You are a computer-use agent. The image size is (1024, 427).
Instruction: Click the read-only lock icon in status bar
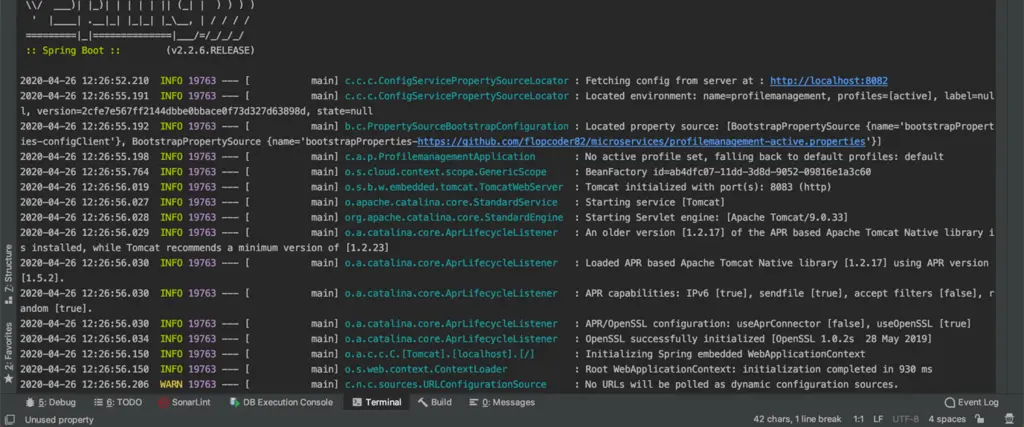click(x=979, y=419)
